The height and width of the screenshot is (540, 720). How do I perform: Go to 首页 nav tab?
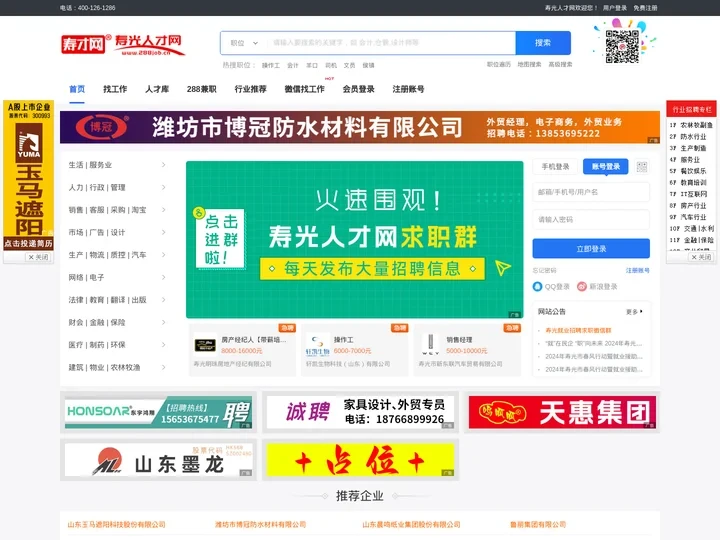77,89
